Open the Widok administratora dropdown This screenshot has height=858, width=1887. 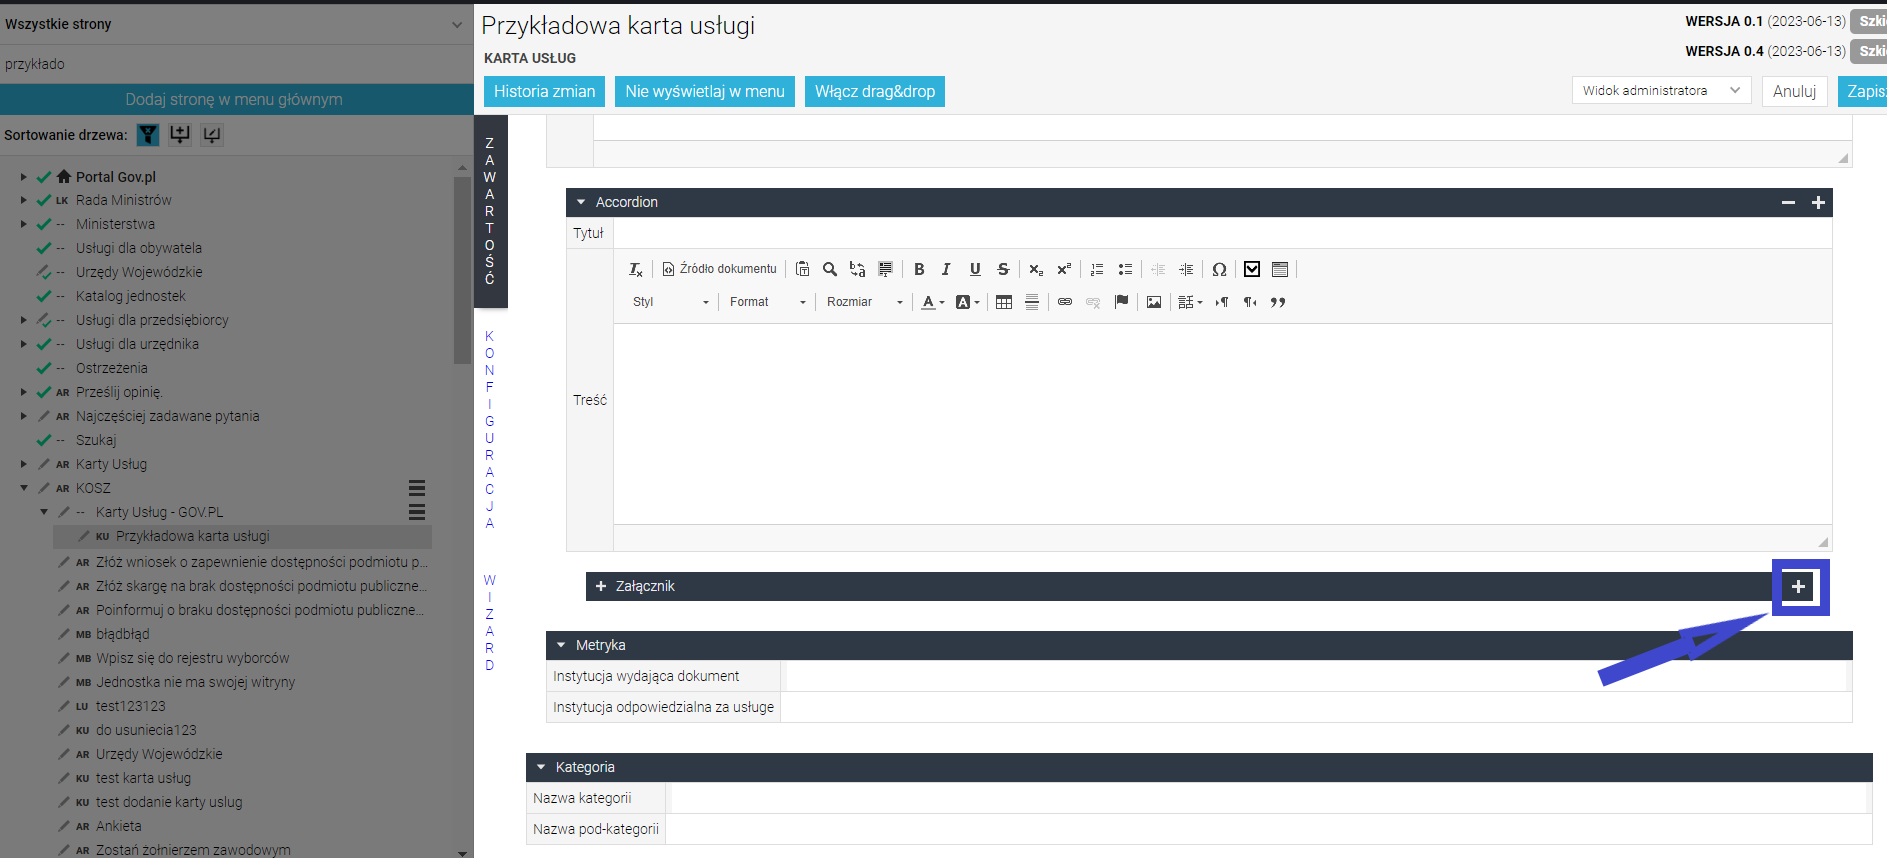pos(1662,91)
